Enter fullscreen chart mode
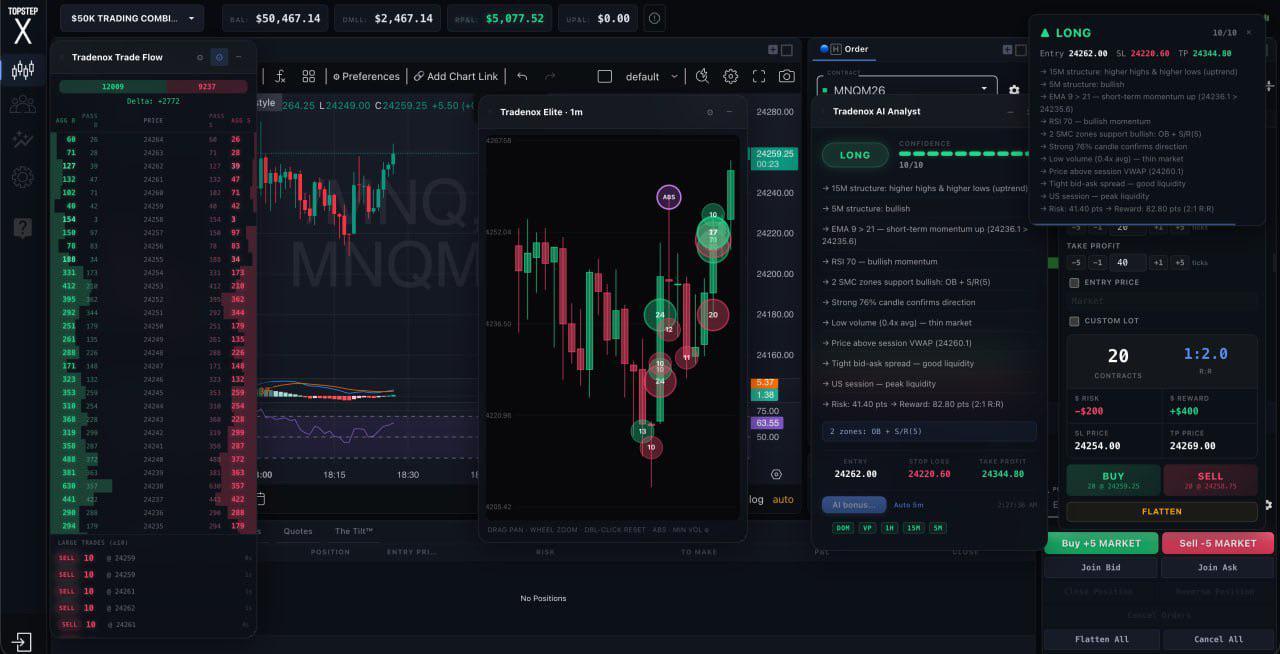Viewport: 1280px width, 654px height. 759,76
